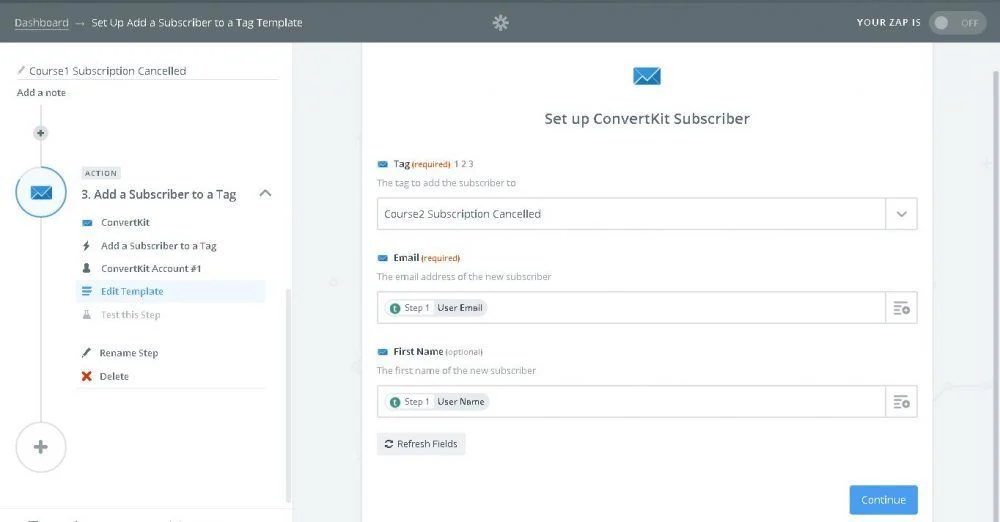
Task: Click the Email field with User Email
Action: [x=632, y=308]
